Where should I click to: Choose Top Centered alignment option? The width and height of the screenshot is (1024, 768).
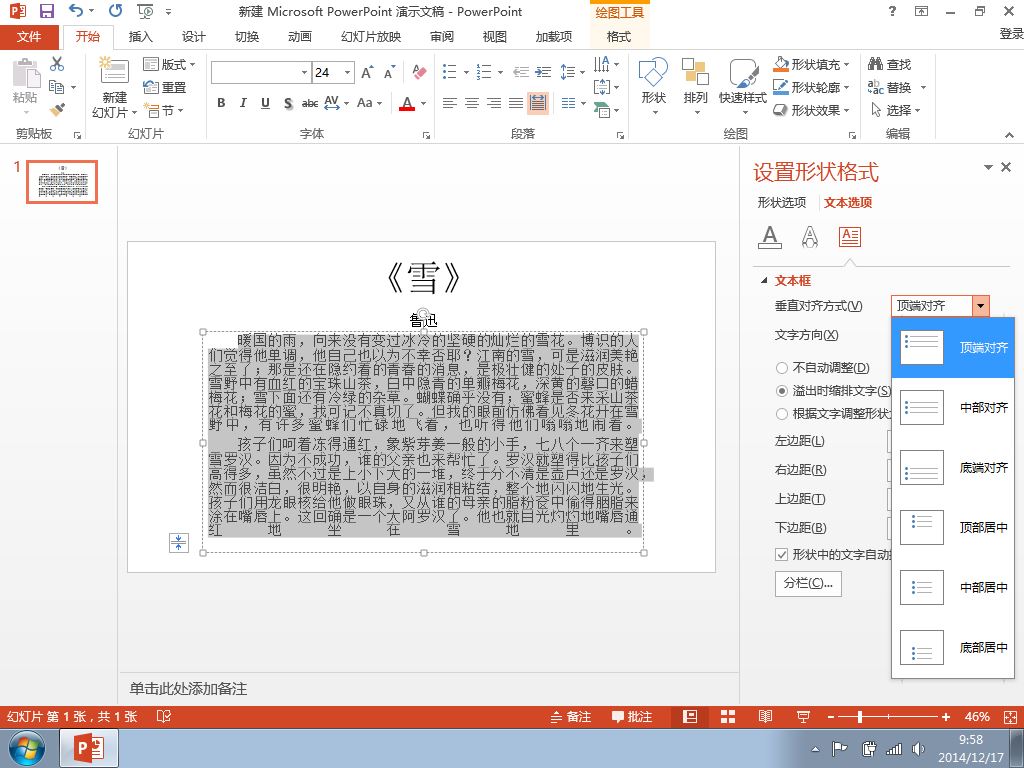pyautogui.click(x=952, y=527)
